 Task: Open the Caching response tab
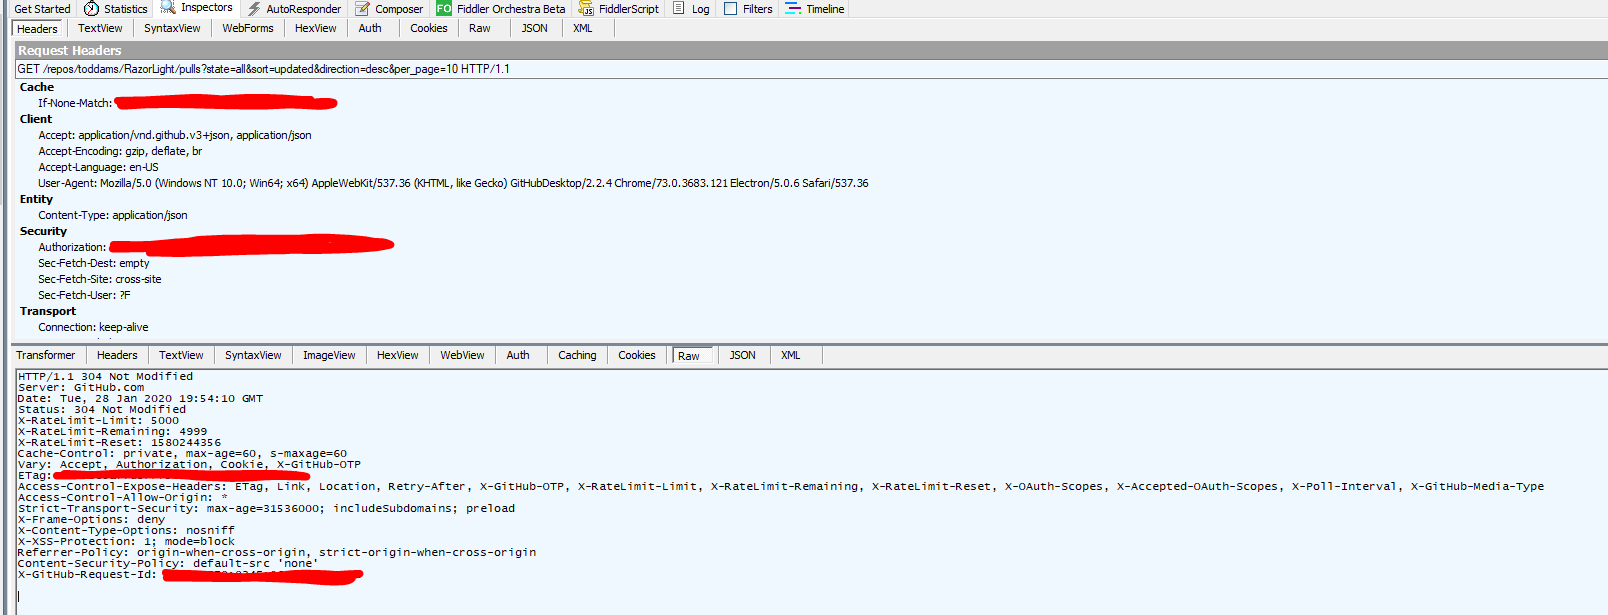tap(577, 355)
